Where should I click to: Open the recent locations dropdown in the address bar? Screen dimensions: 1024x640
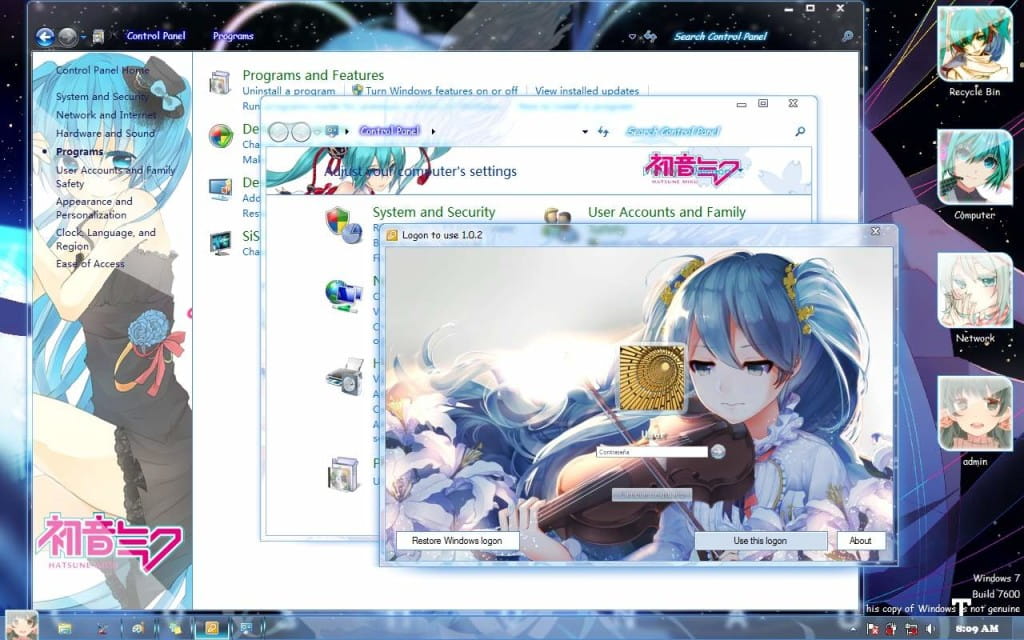tap(585, 132)
